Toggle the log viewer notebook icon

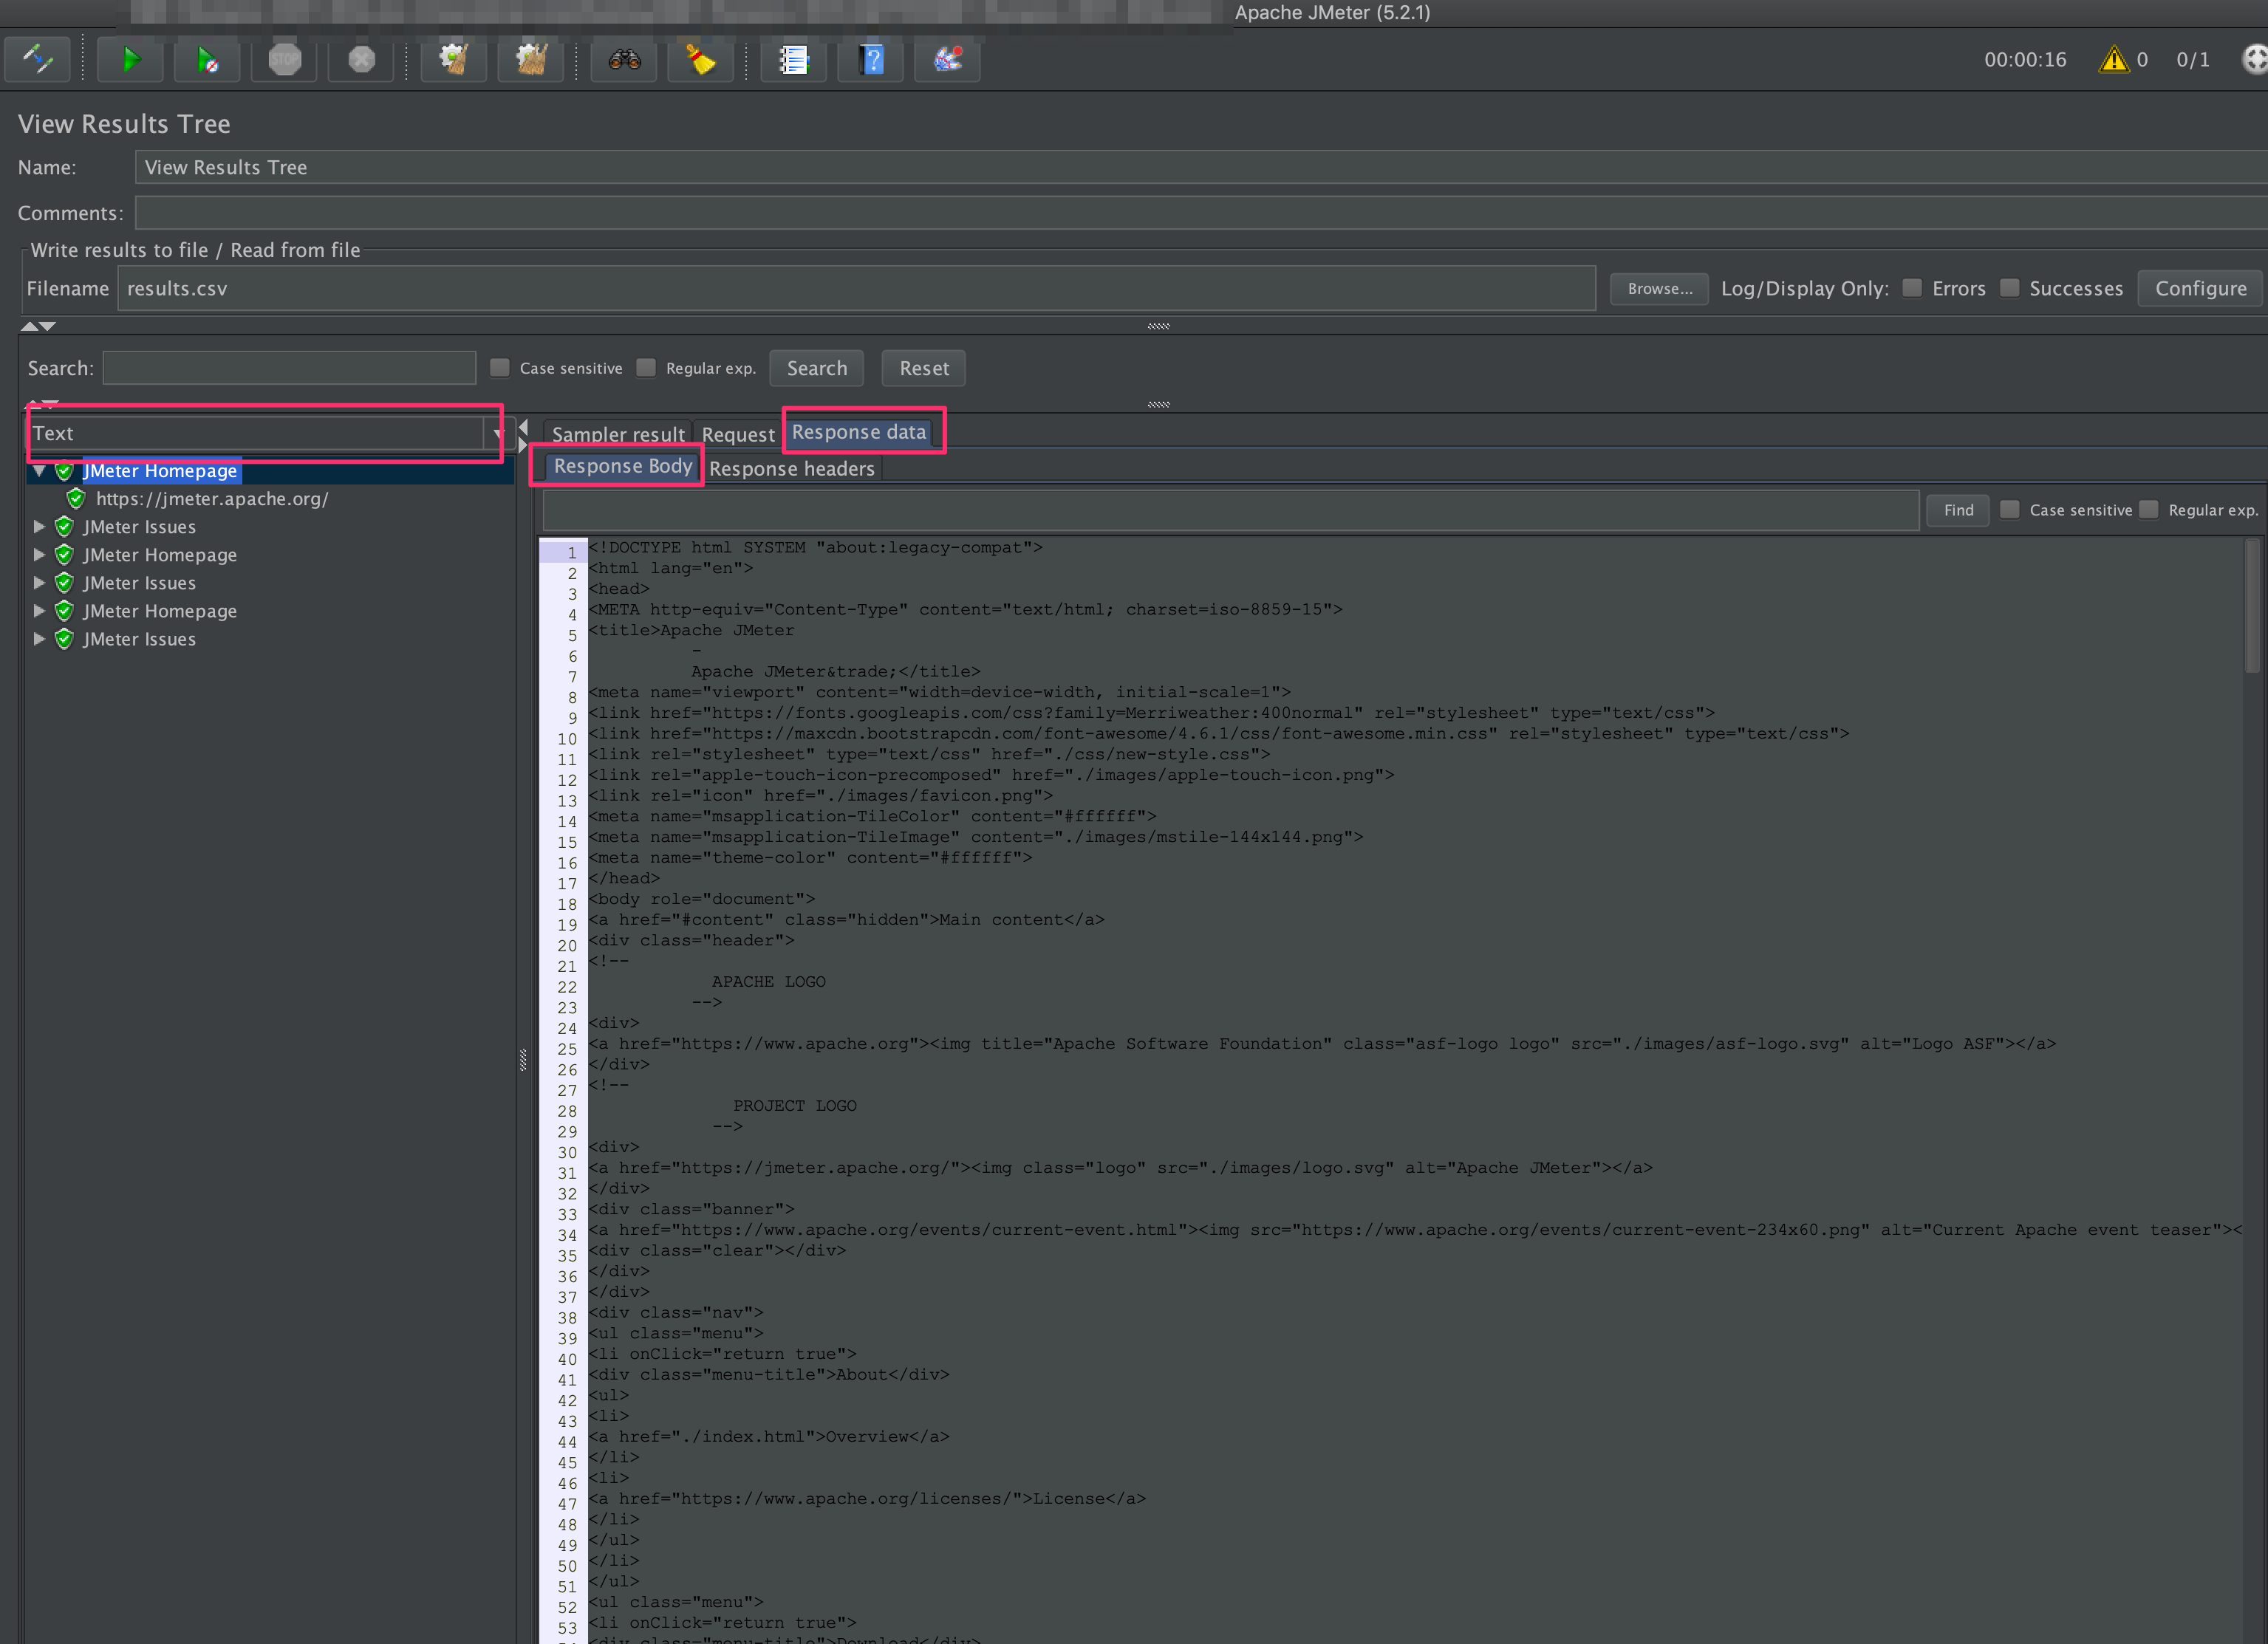coord(793,60)
